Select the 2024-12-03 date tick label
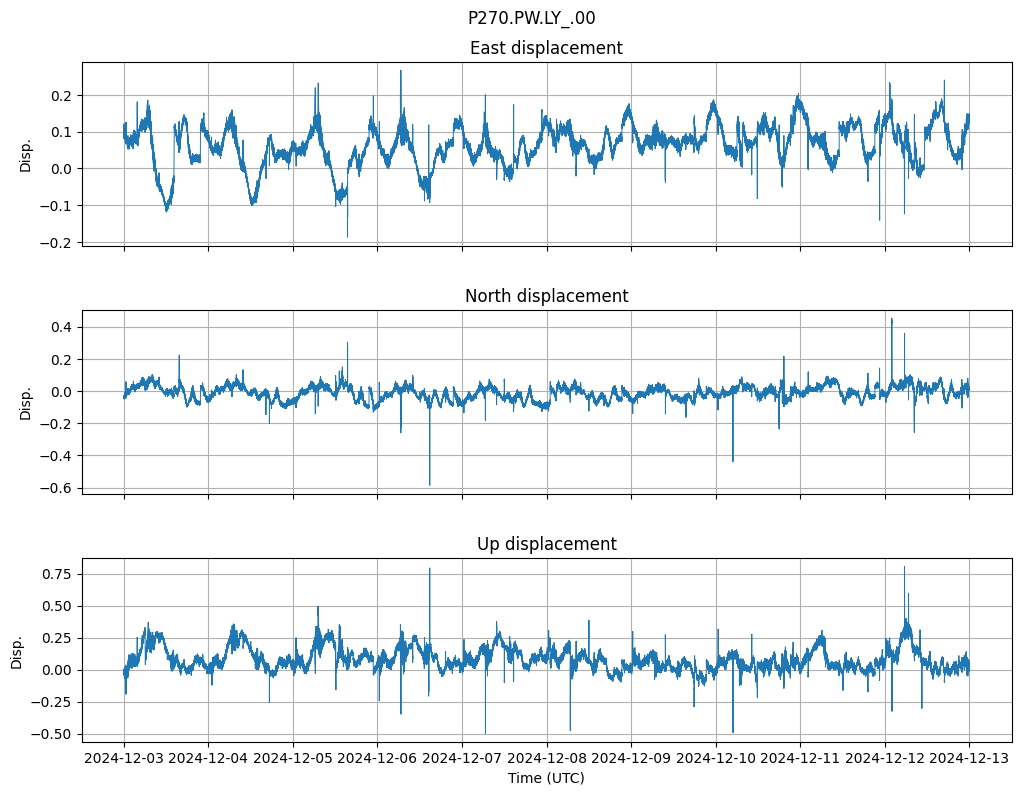This screenshot has width=1021, height=795. click(124, 760)
